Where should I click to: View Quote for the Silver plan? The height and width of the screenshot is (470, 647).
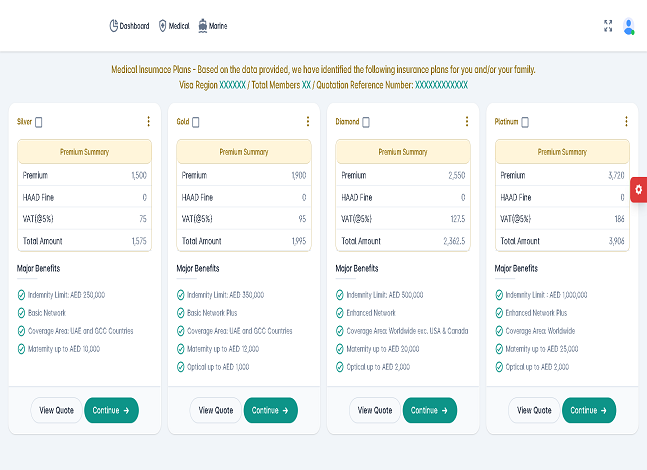57,410
